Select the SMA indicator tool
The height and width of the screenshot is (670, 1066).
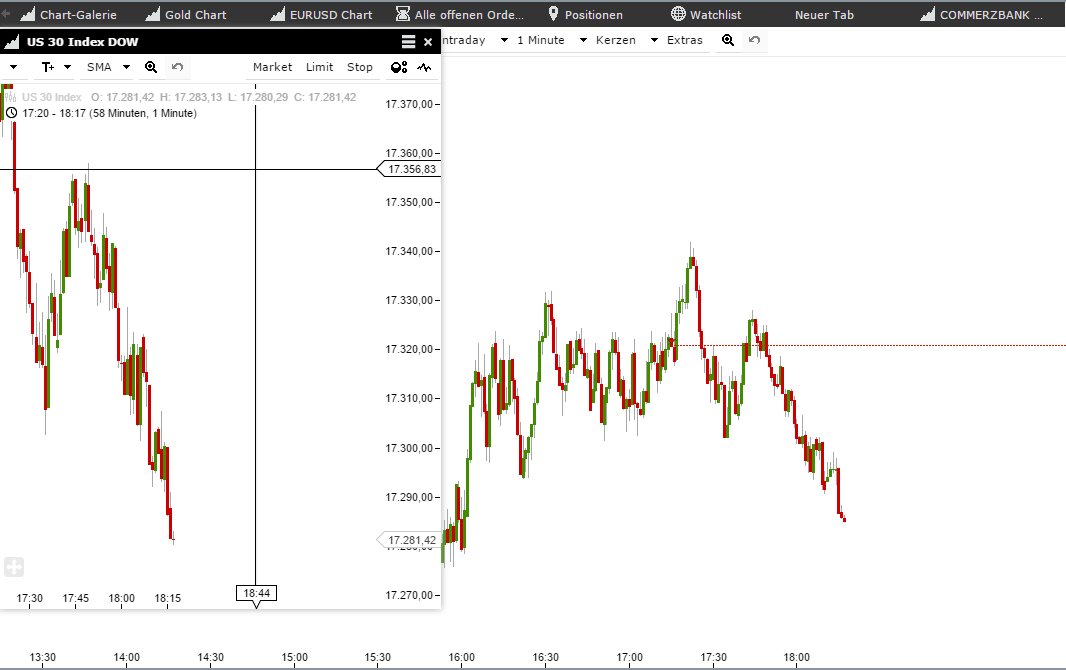click(x=100, y=67)
